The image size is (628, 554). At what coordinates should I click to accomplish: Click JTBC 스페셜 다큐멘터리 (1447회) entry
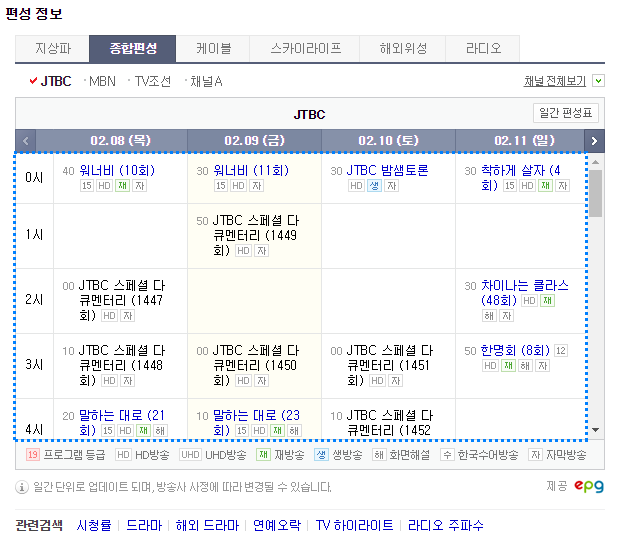point(122,300)
